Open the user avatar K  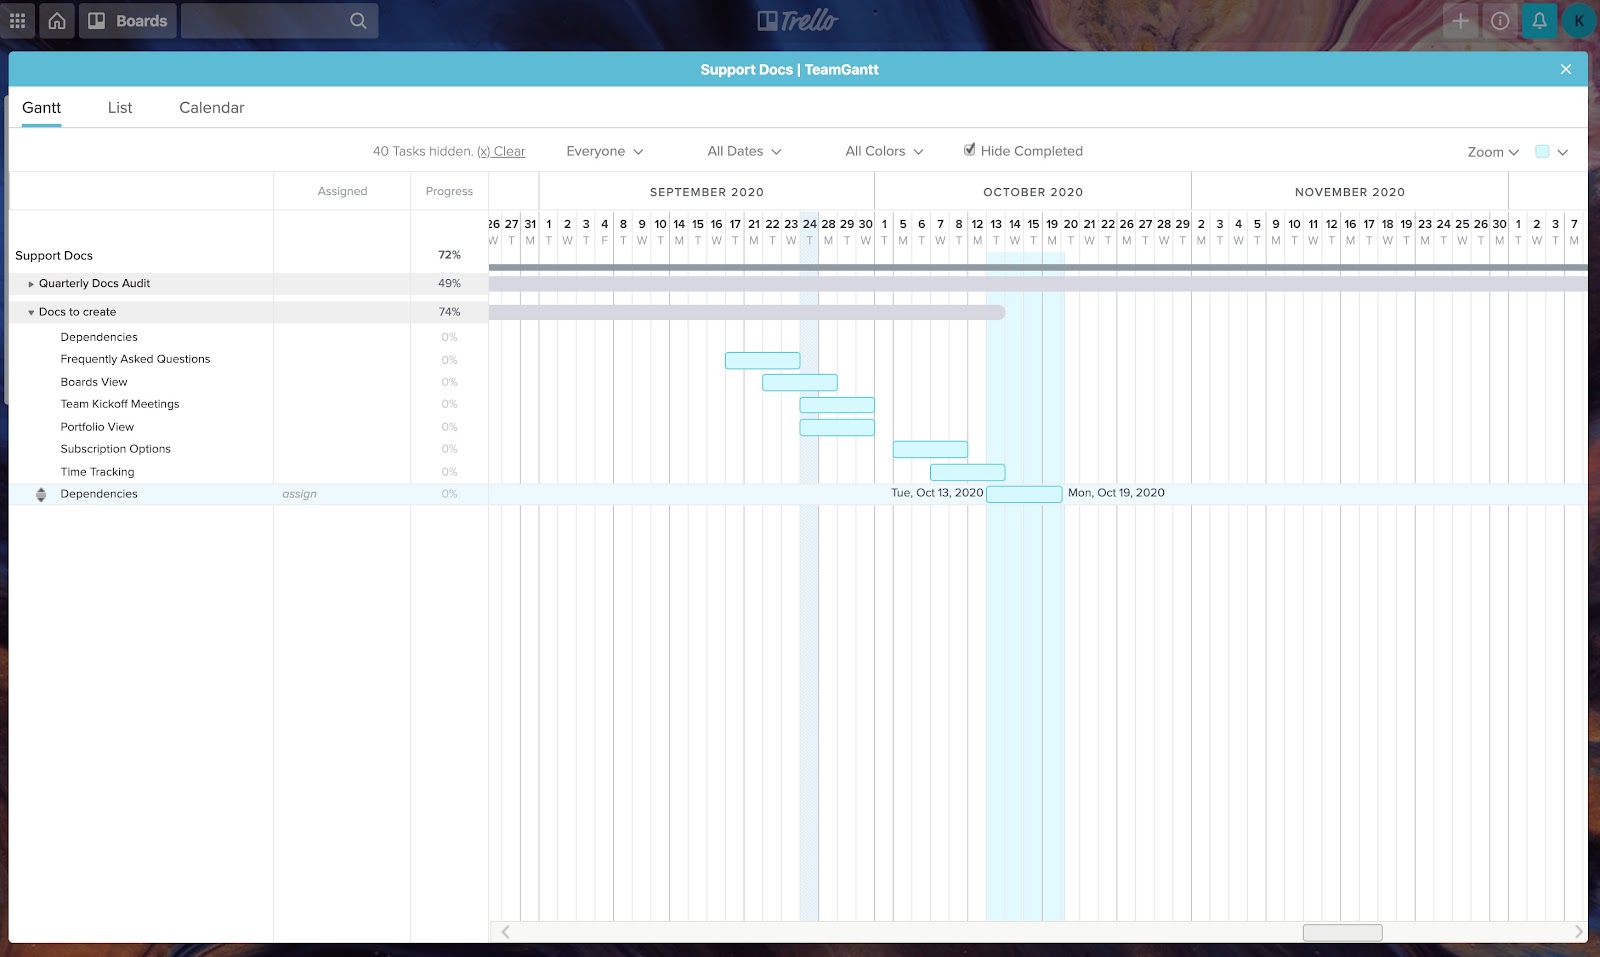[1579, 21]
